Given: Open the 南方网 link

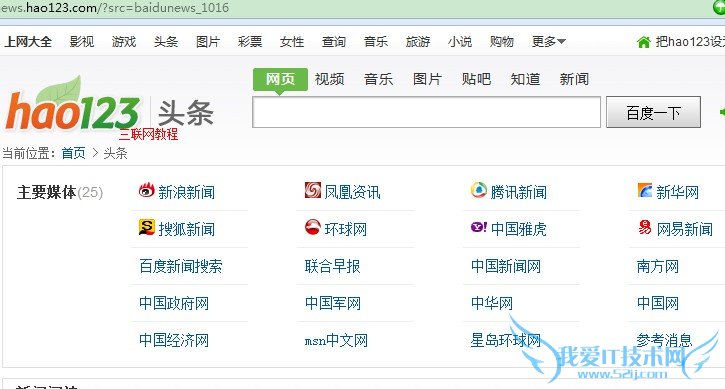Looking at the screenshot, I should coord(658,266).
